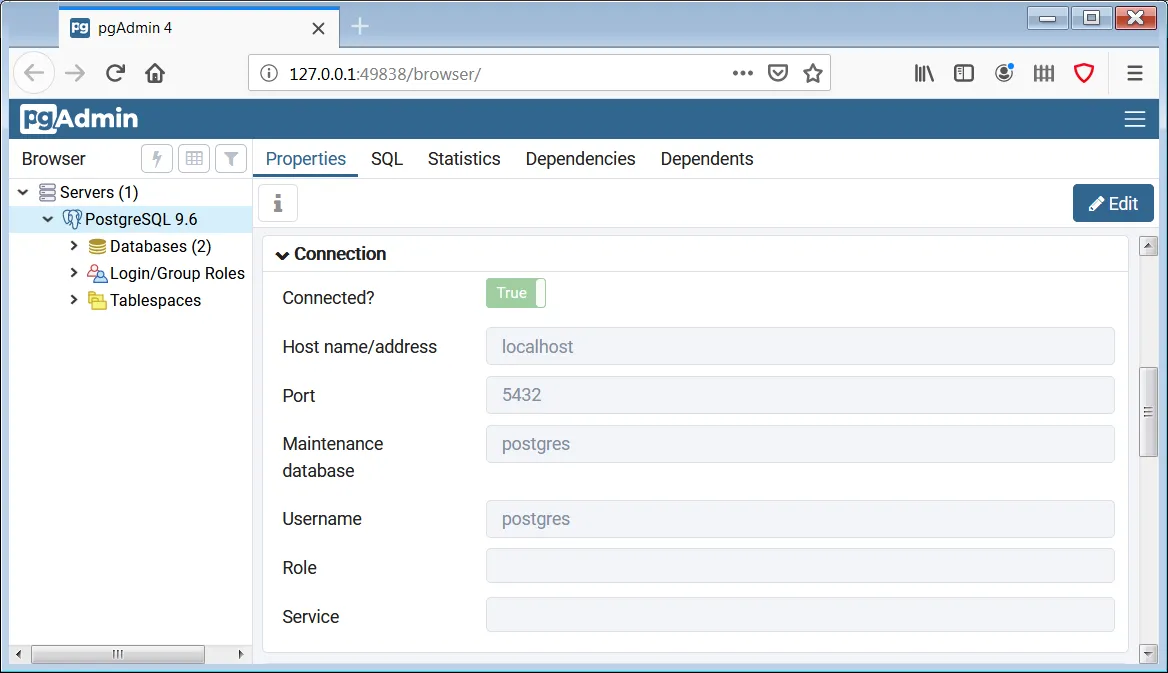The image size is (1168, 673).
Task: Open a new browser tab
Action: click(360, 27)
